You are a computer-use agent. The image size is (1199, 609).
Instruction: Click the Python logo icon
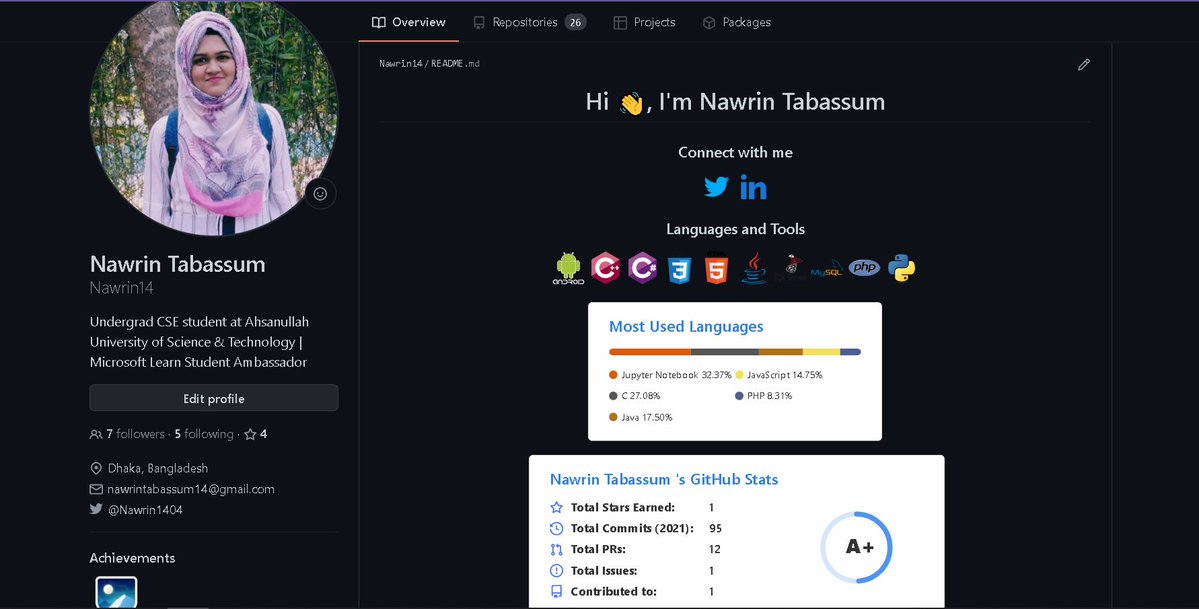[902, 268]
